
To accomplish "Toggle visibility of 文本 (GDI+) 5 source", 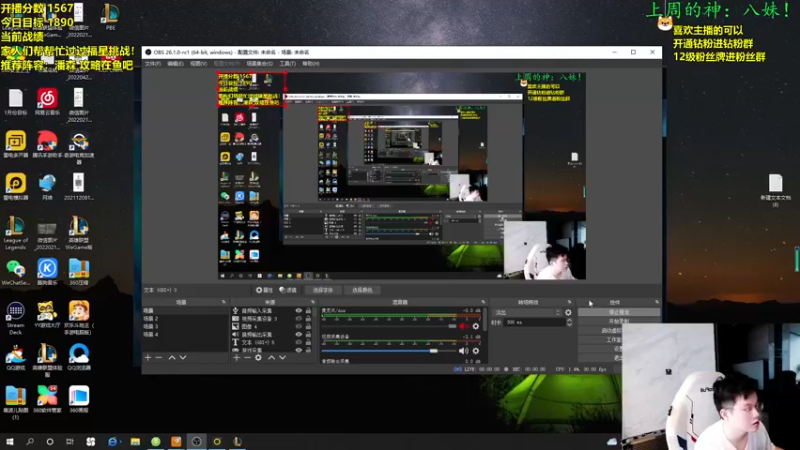I will point(298,342).
